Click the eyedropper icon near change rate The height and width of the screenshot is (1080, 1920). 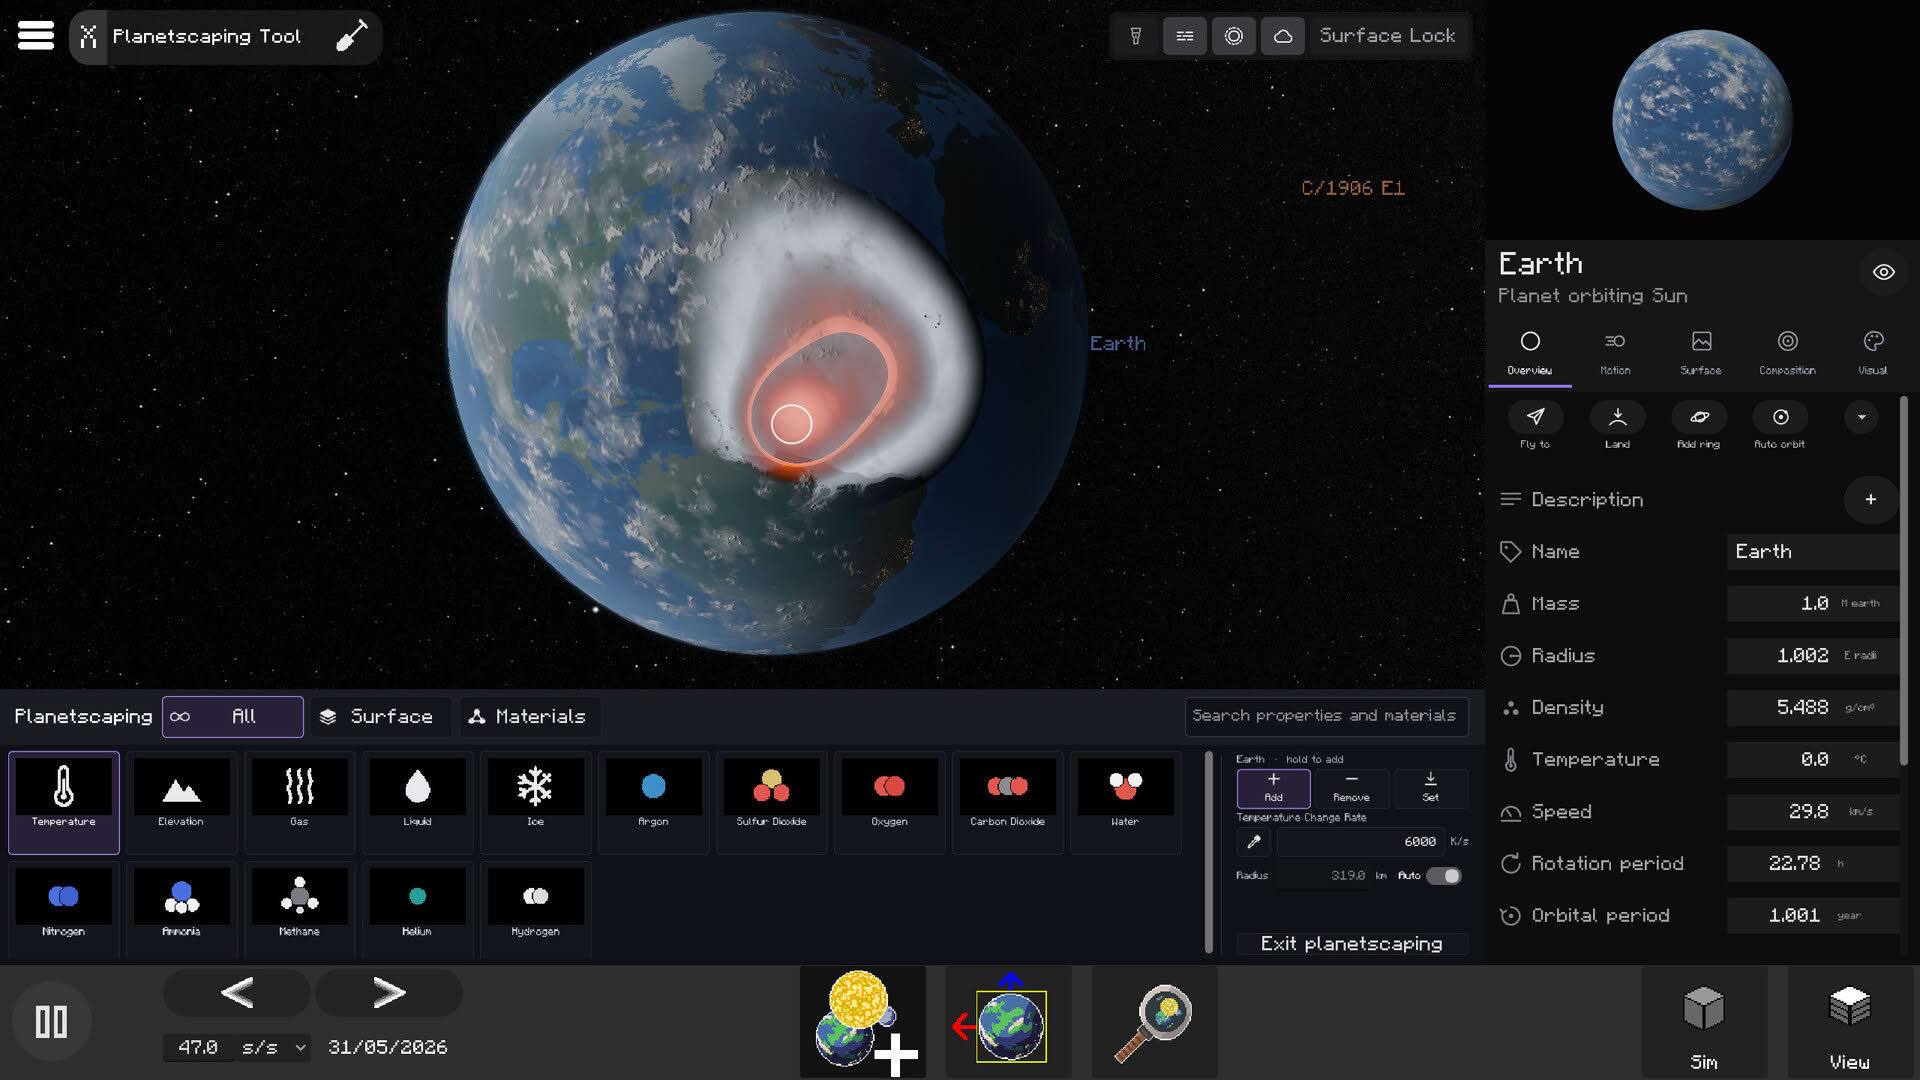[1254, 842]
